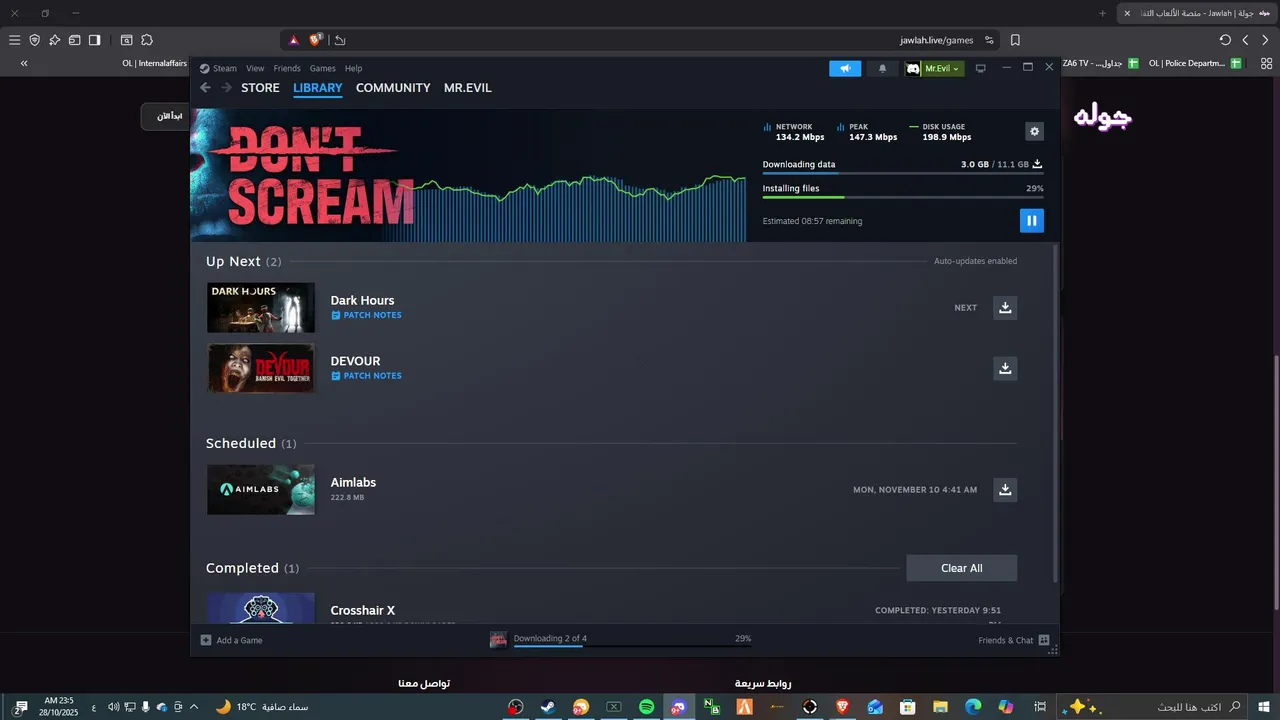Open Steam announcements megaphone button
Viewport: 1280px width, 720px height.
[845, 68]
